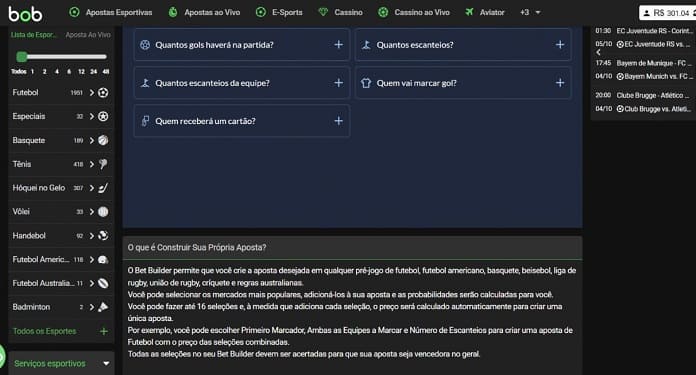696x375 pixels.
Task: Expand the Futebol chevron
Action: click(x=91, y=93)
